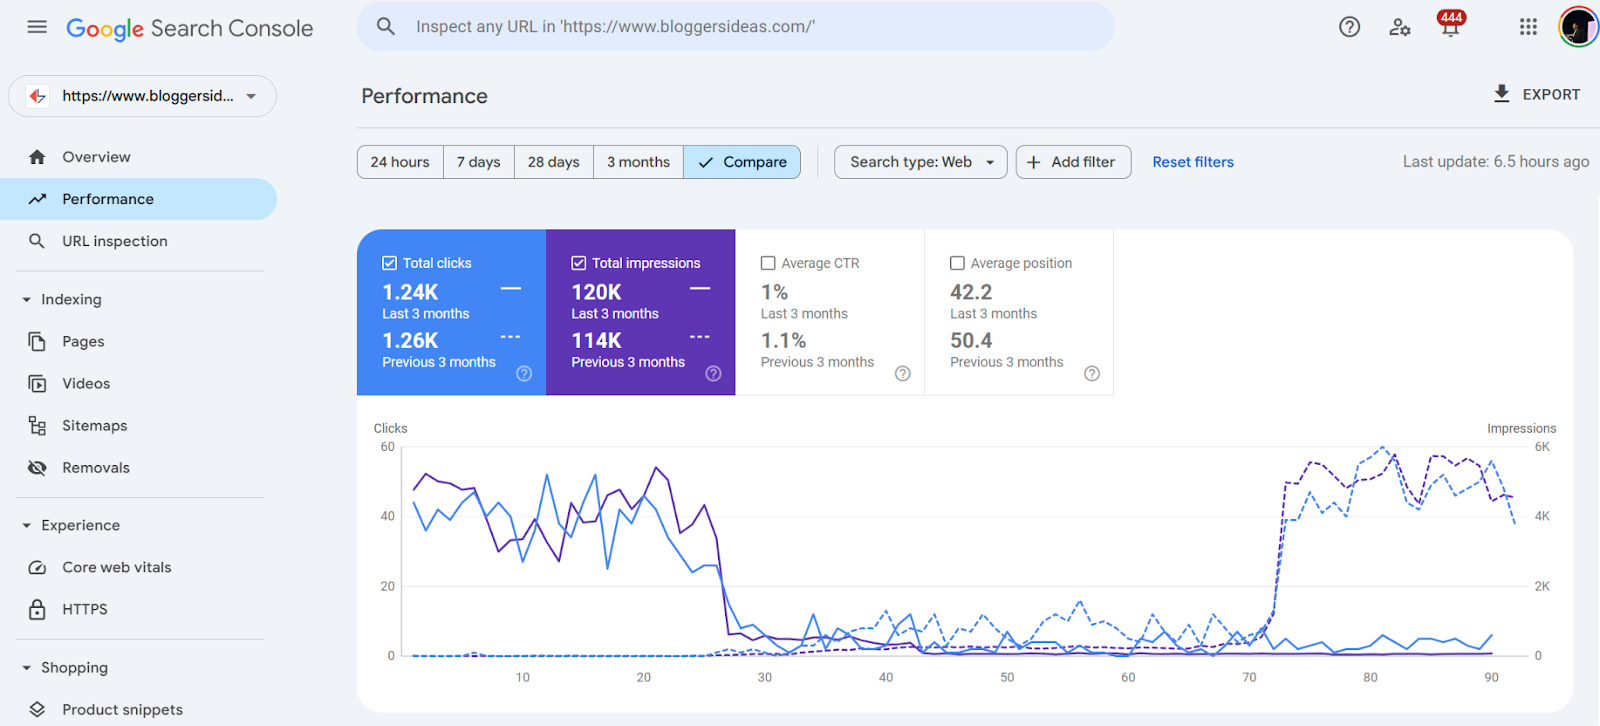This screenshot has width=1600, height=726.
Task: Click the Core web vitals gauge icon
Action: point(37,568)
